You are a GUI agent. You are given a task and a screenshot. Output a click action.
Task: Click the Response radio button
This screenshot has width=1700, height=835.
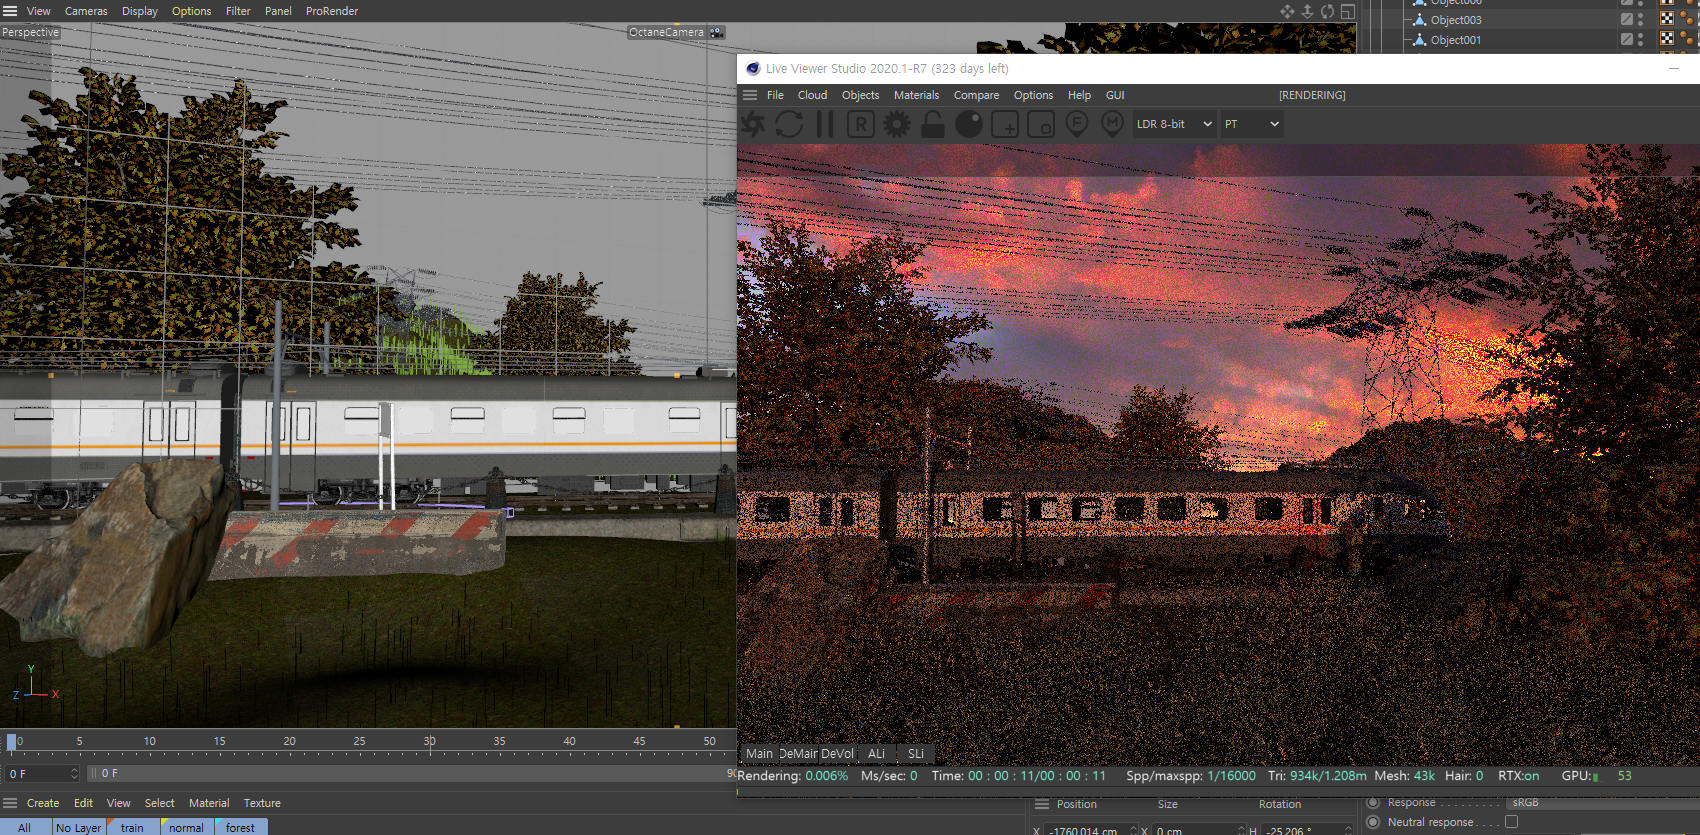(1374, 802)
